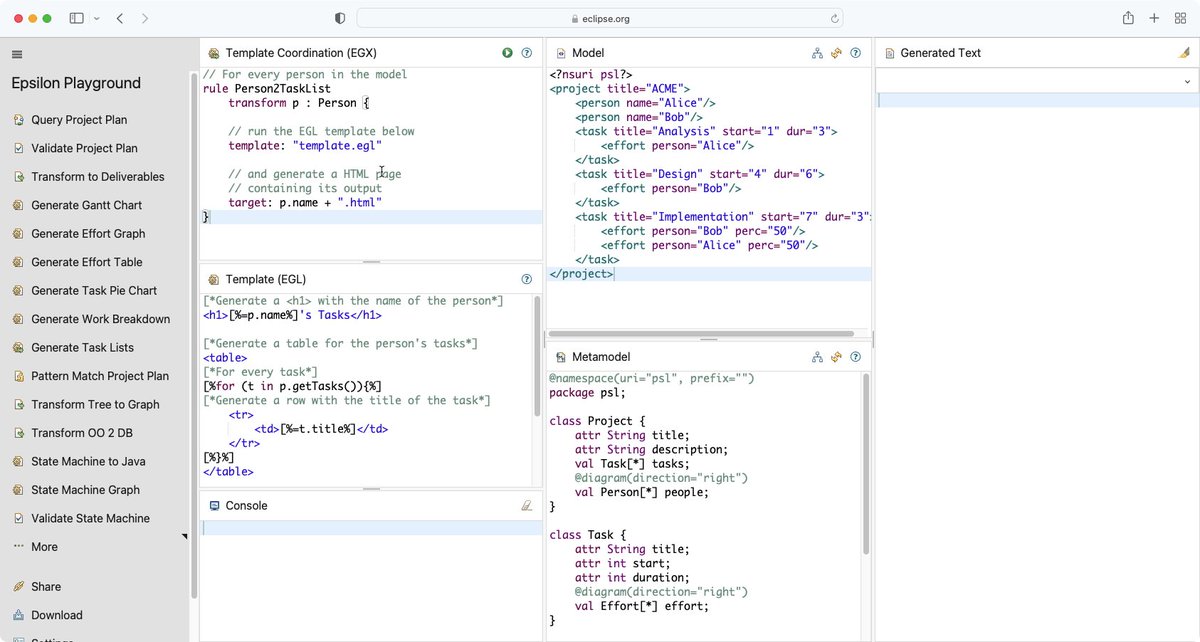Clear the Console with the broom icon
Image resolution: width=1200 pixels, height=642 pixels.
[x=527, y=506]
